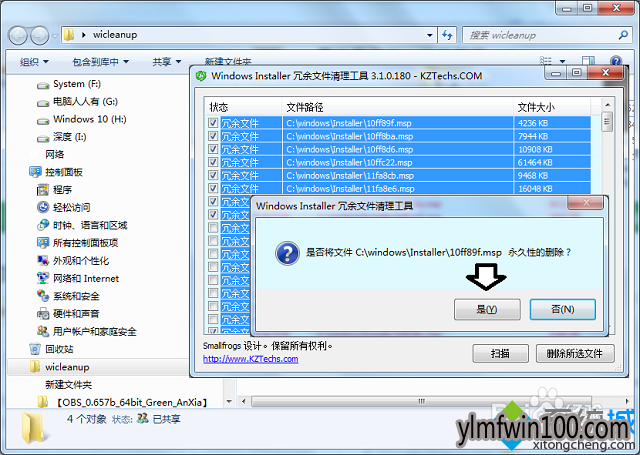Open the 组织 menu in Explorer
The width and height of the screenshot is (640, 455).
coord(34,62)
